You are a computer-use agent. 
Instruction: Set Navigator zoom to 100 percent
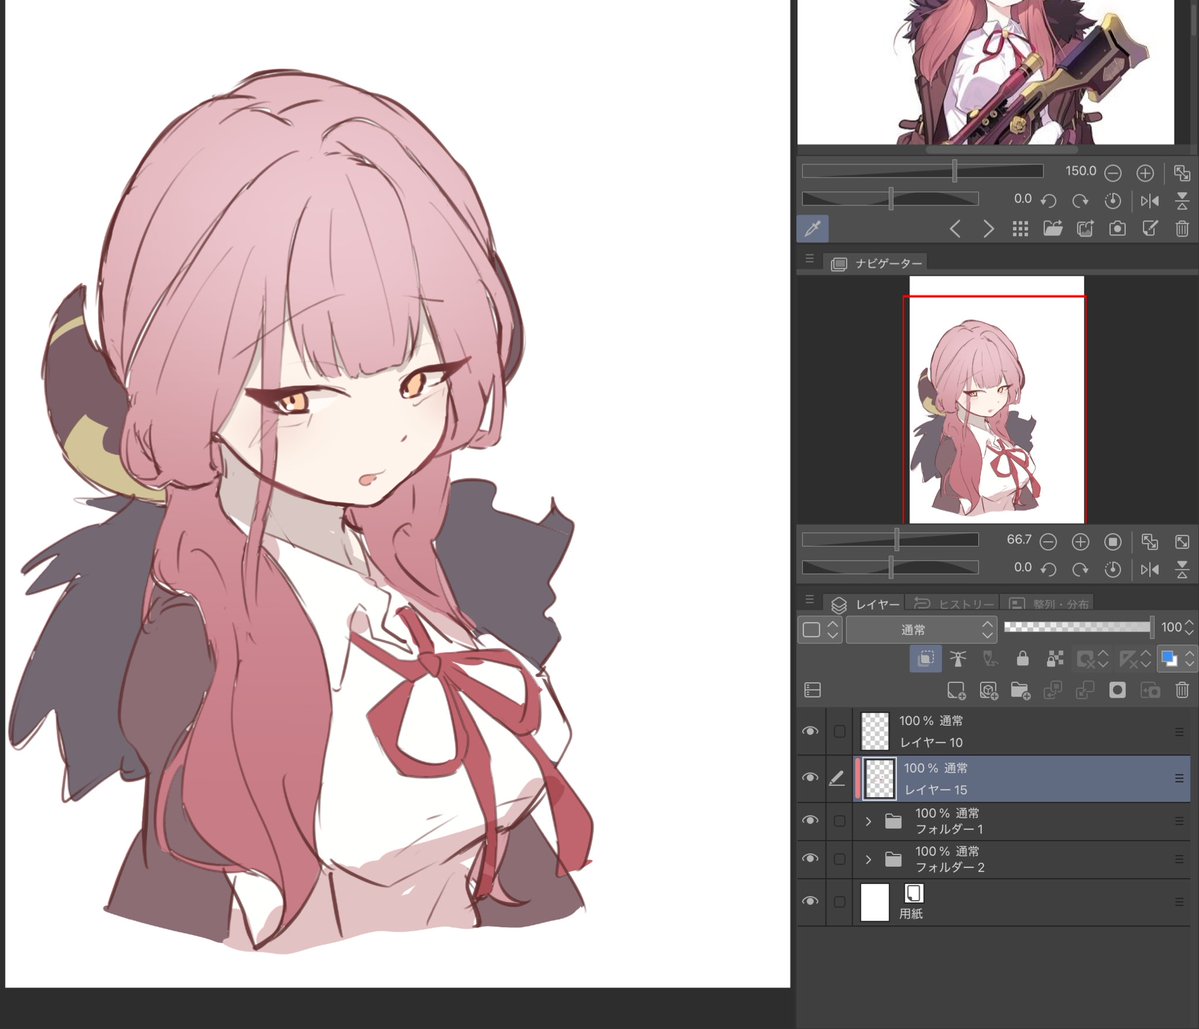click(x=1113, y=542)
